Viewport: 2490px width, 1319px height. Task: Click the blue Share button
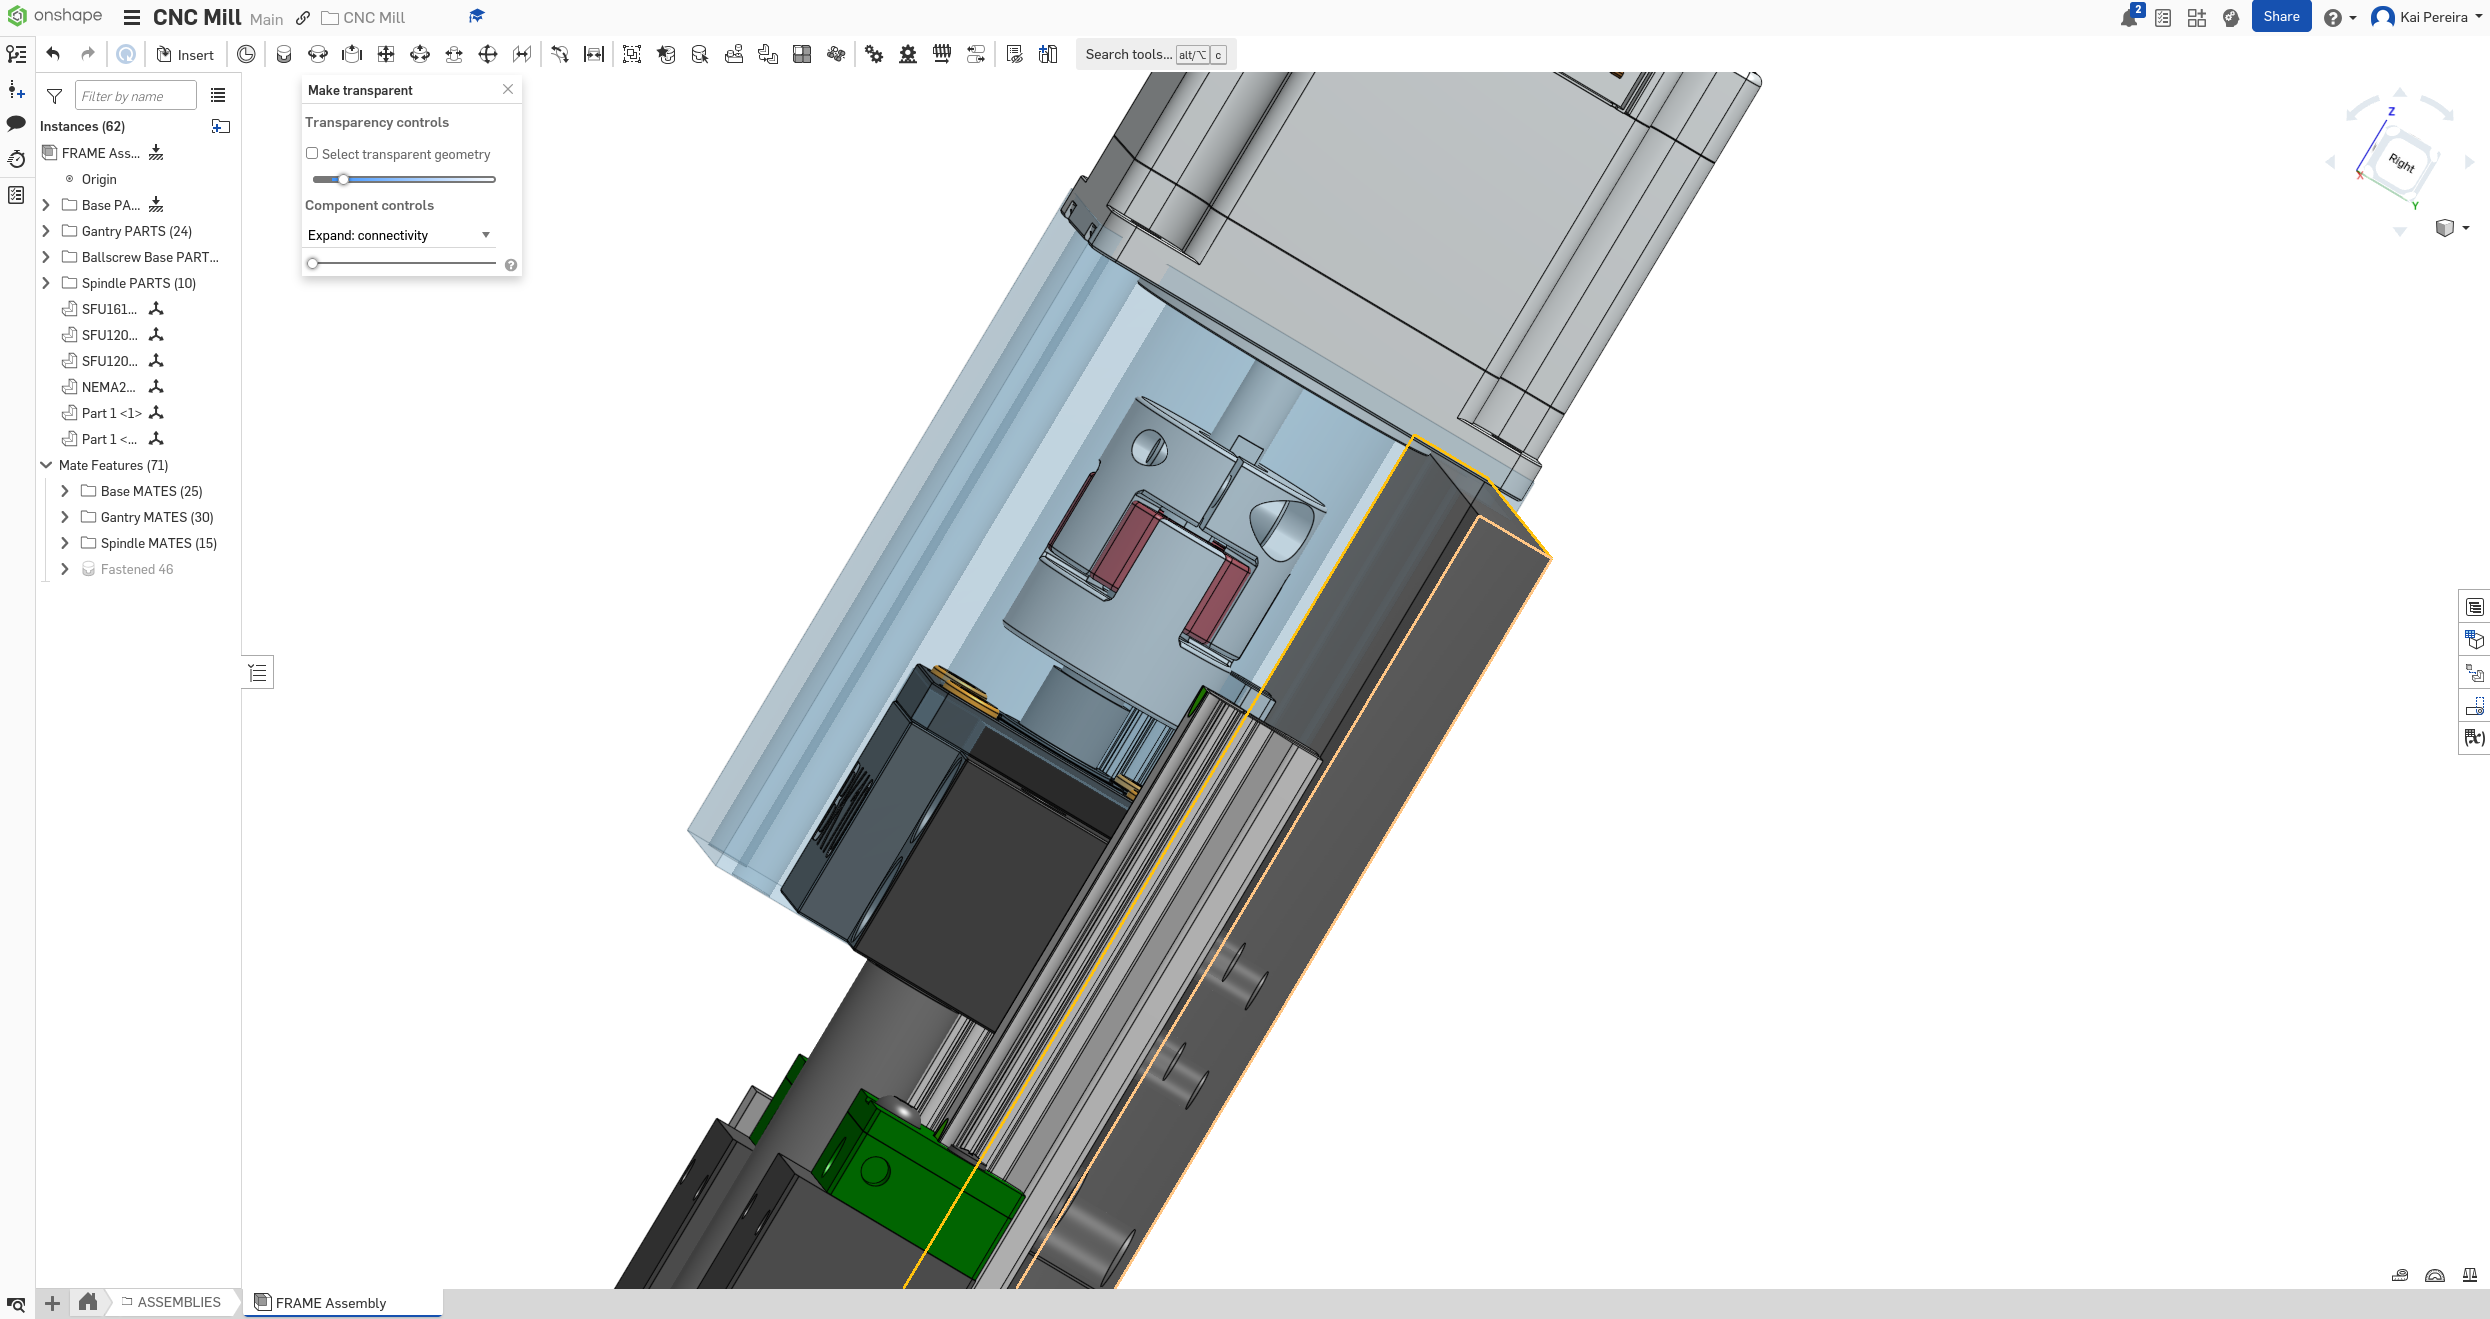[x=2281, y=16]
